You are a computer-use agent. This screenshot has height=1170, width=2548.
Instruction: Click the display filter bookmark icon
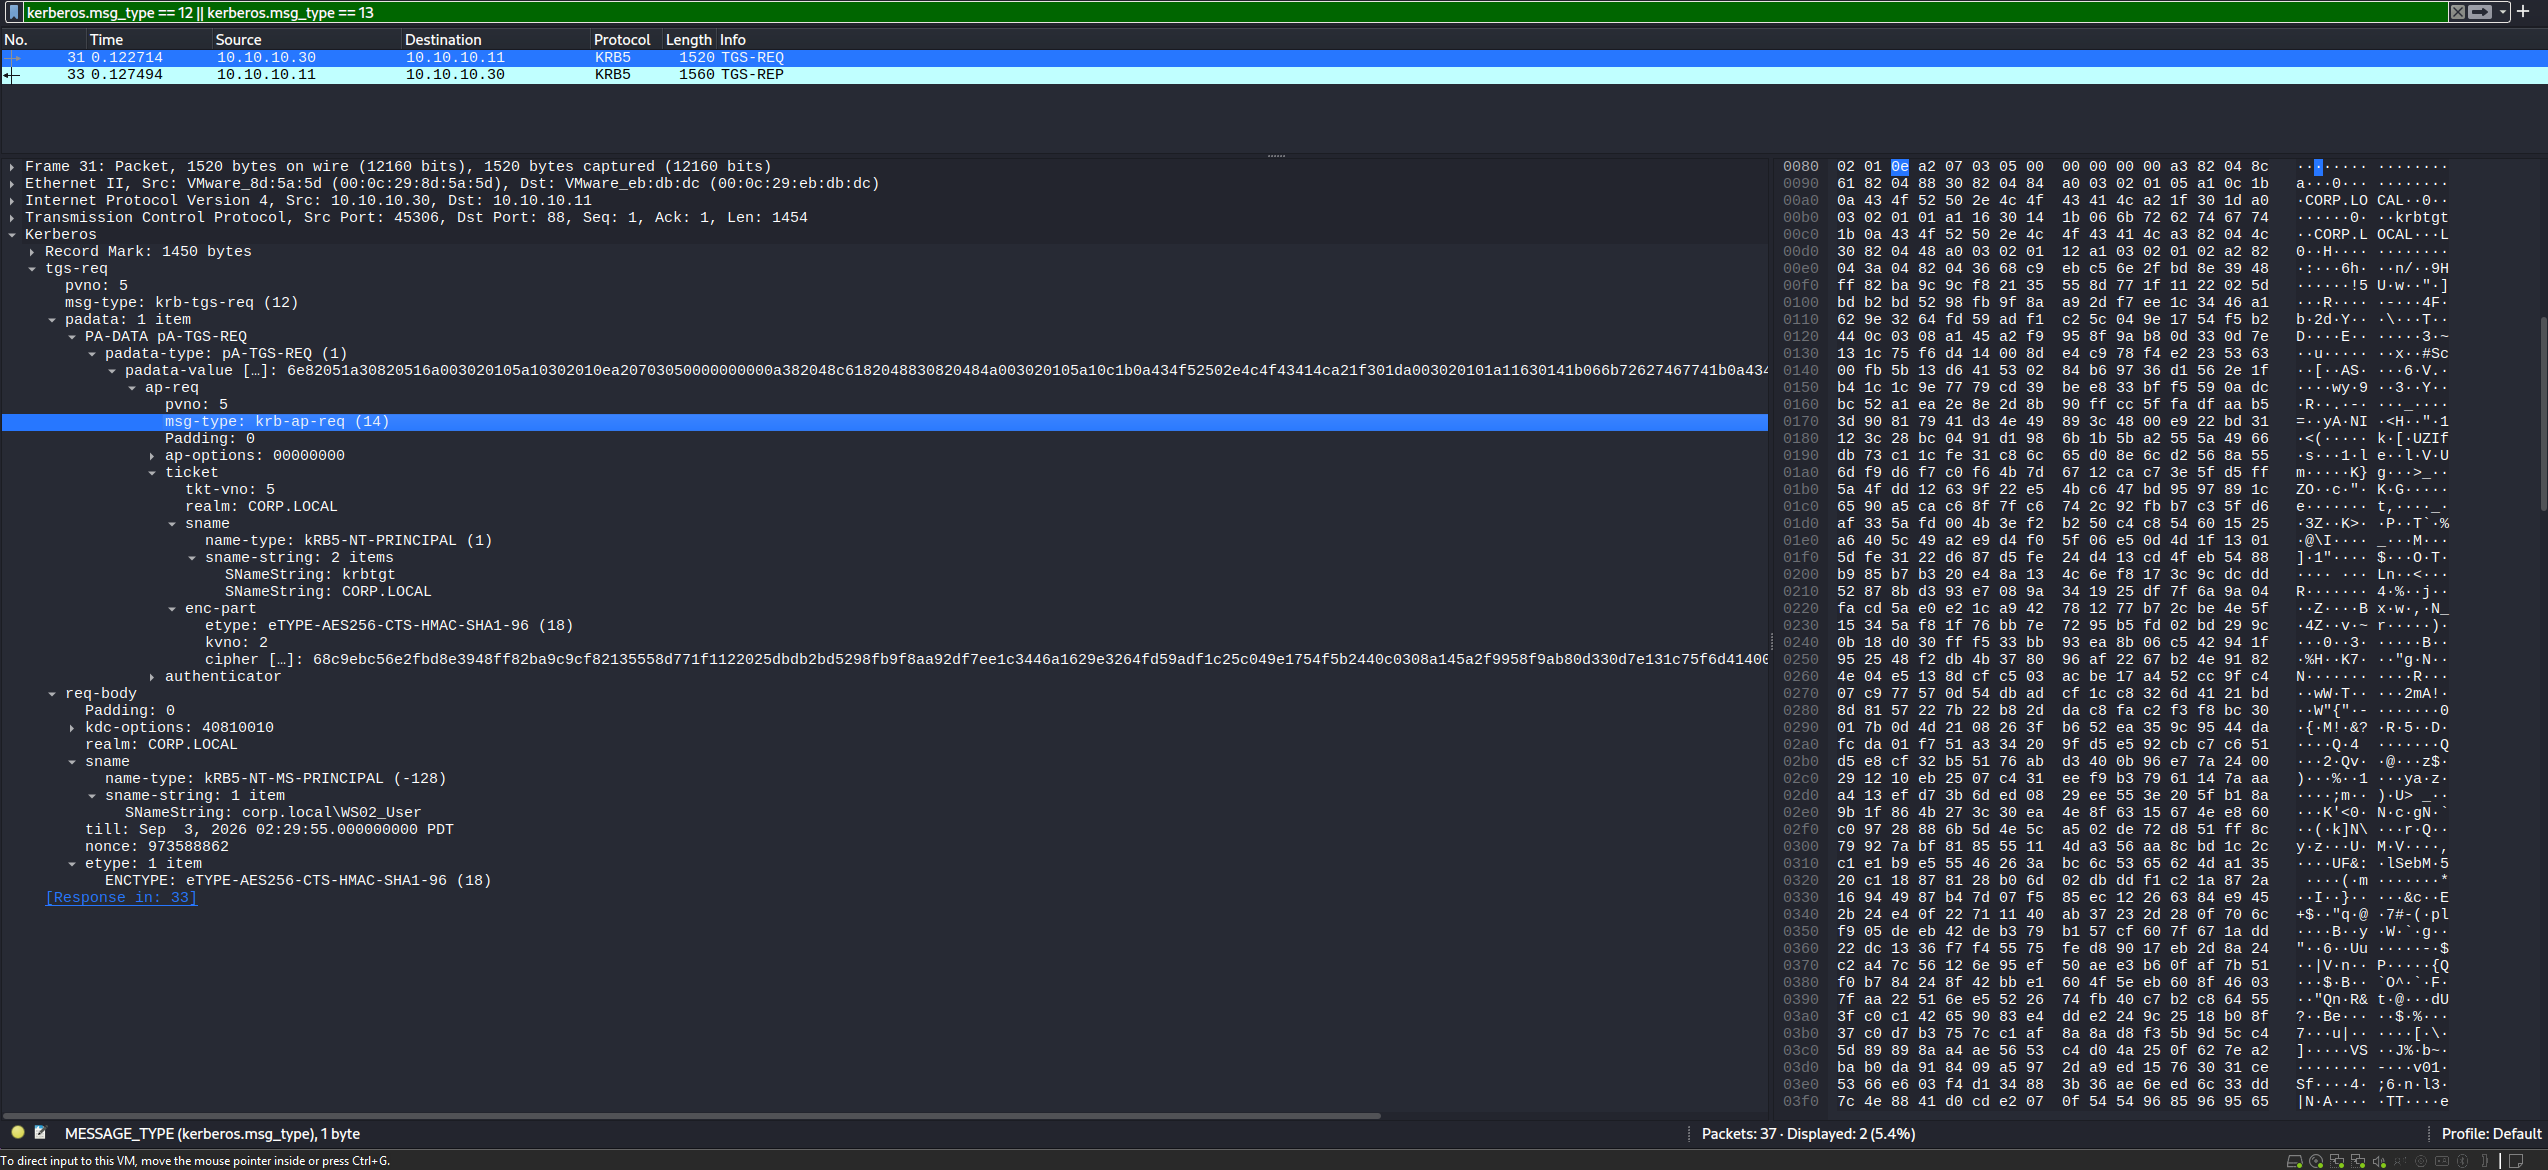coord(14,12)
